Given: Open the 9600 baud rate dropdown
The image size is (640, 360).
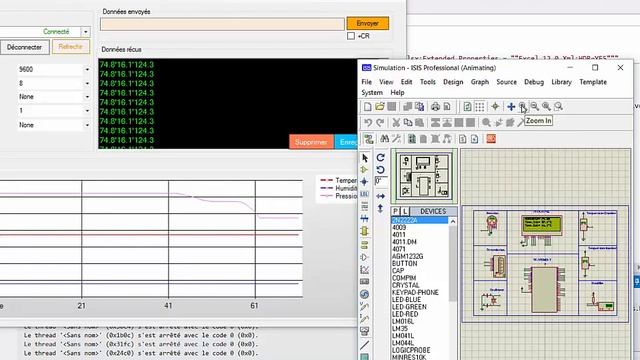Looking at the screenshot, I should [87, 70].
